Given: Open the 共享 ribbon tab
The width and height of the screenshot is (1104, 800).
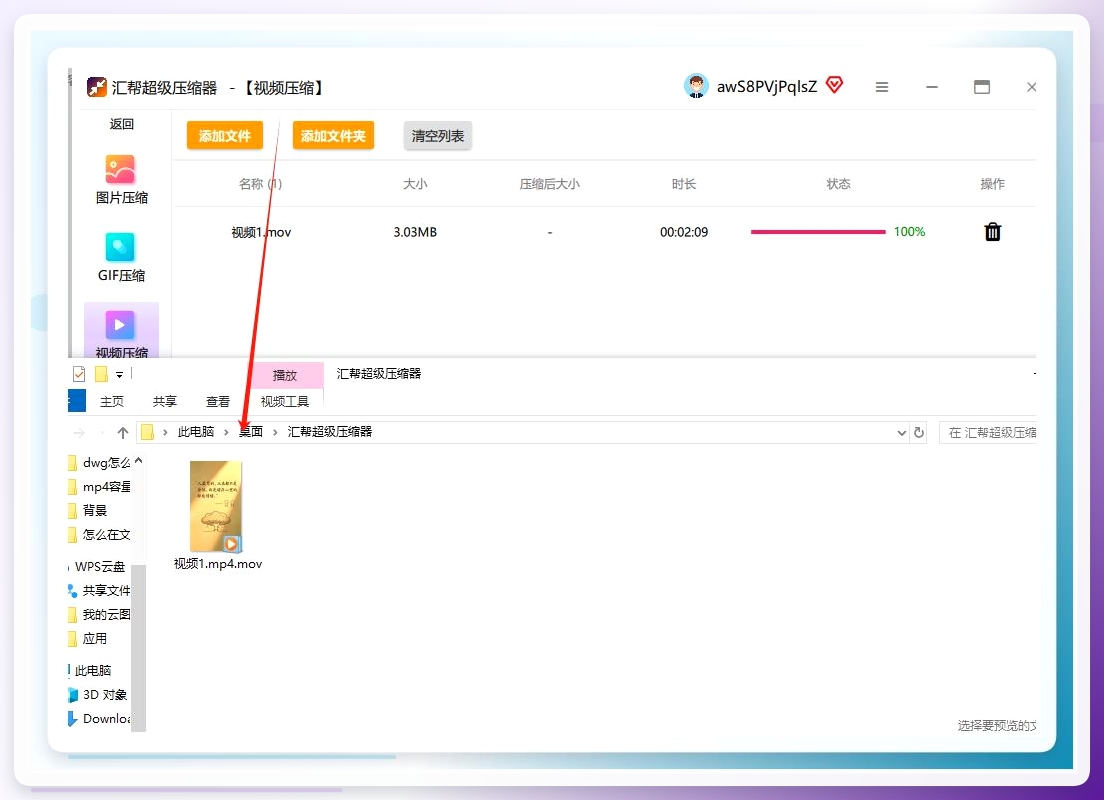Looking at the screenshot, I should [164, 401].
